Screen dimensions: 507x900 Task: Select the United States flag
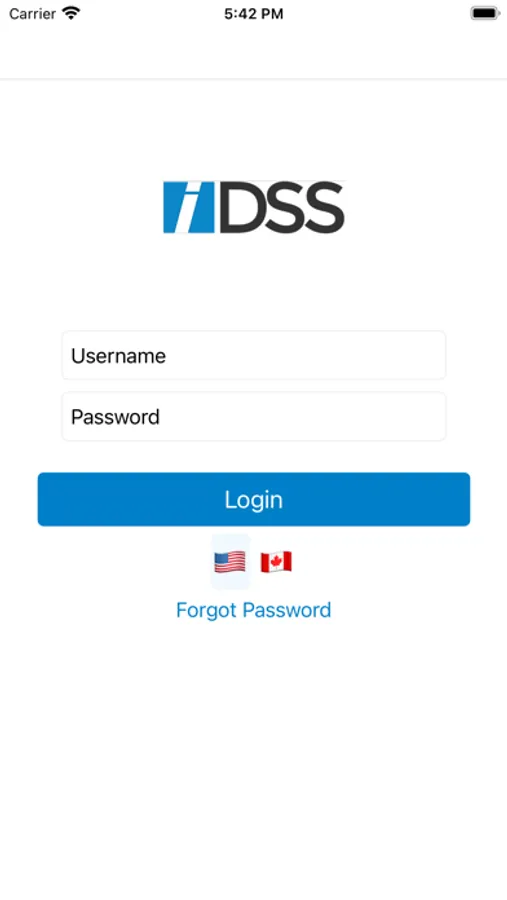tap(230, 561)
